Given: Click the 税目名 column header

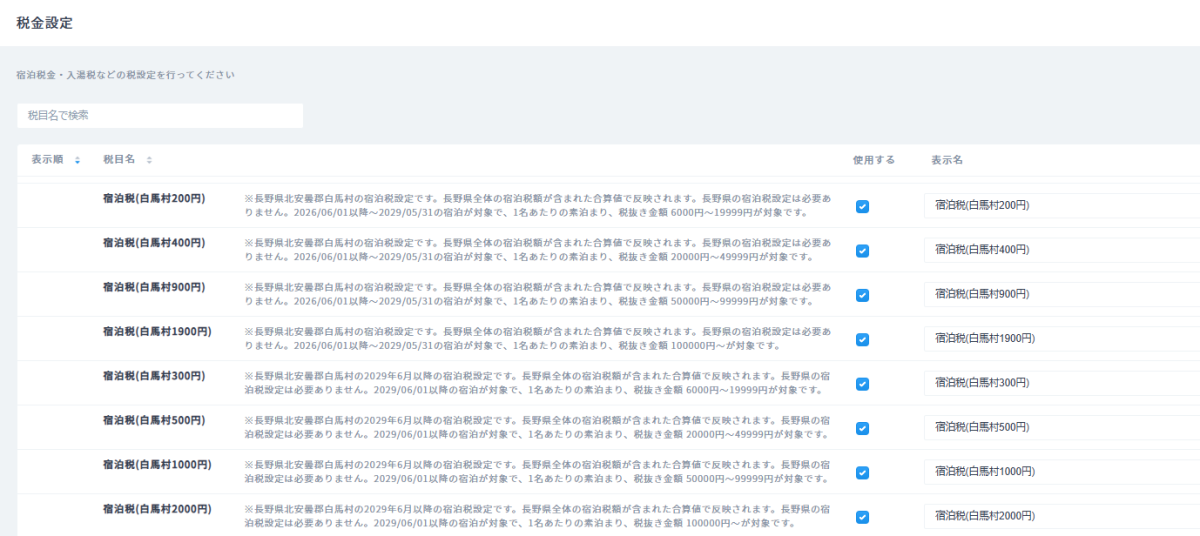Looking at the screenshot, I should [x=120, y=160].
